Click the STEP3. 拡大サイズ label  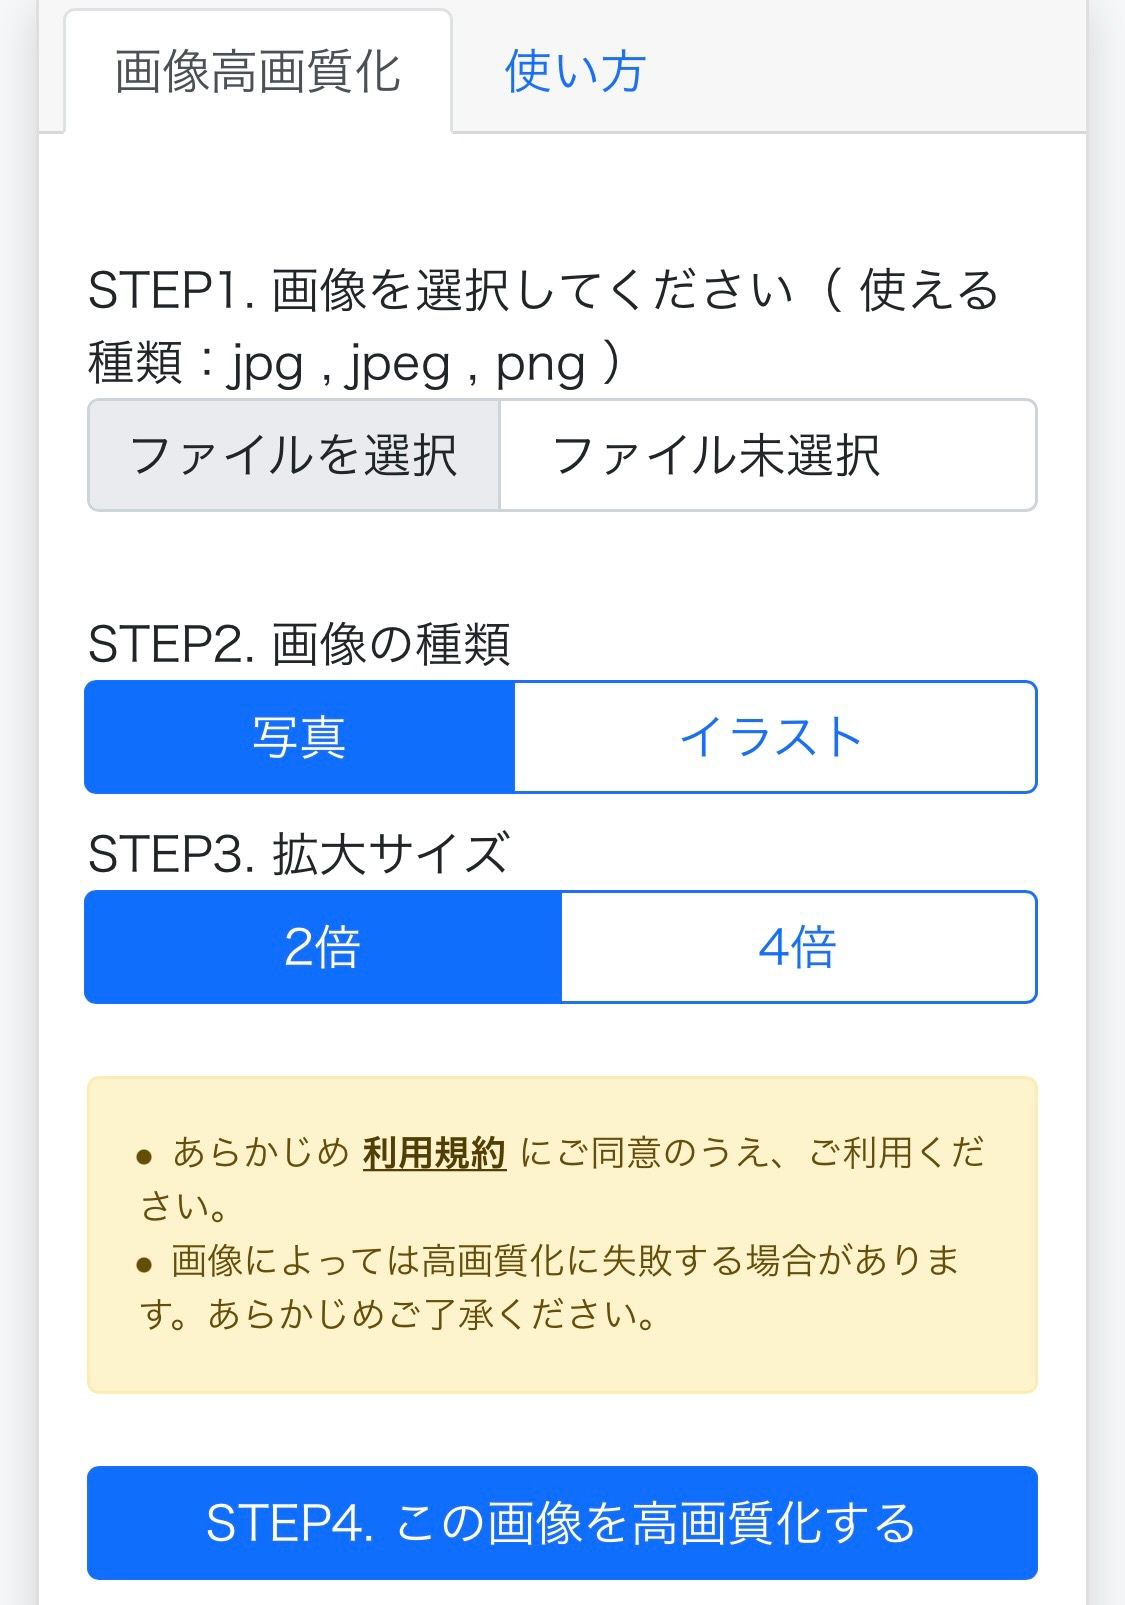[298, 854]
